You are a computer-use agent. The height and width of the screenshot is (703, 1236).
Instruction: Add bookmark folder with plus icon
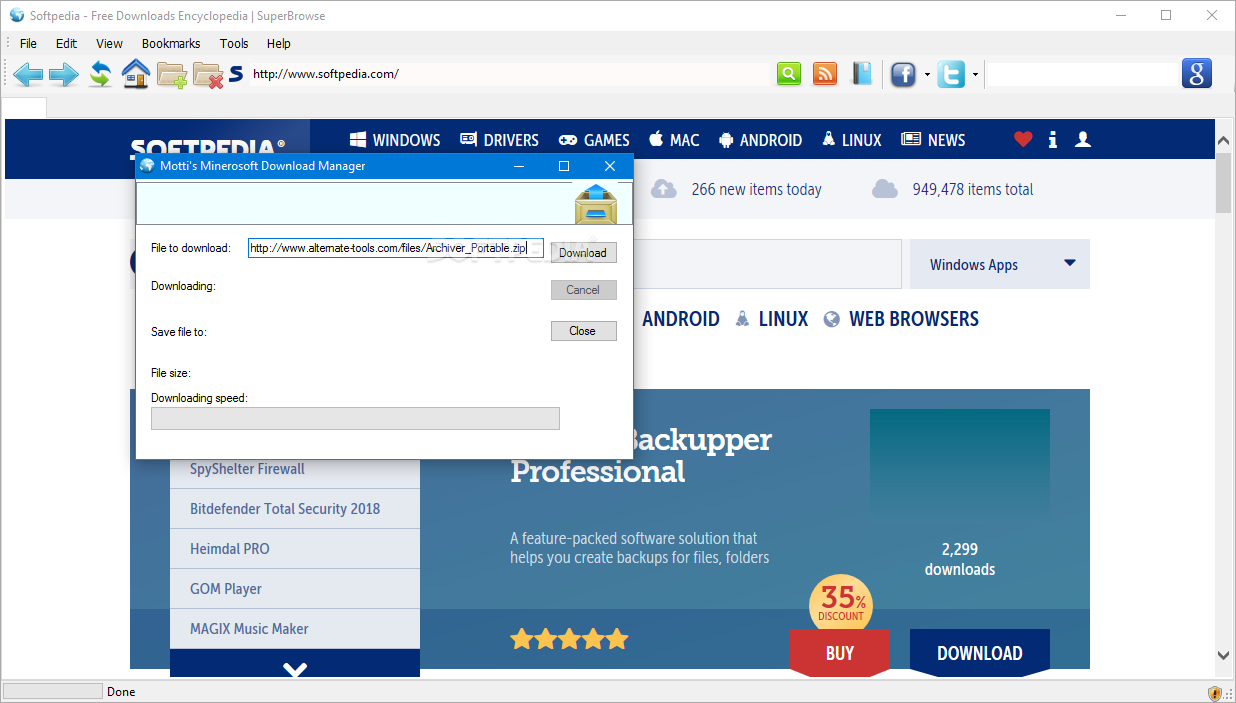[172, 75]
